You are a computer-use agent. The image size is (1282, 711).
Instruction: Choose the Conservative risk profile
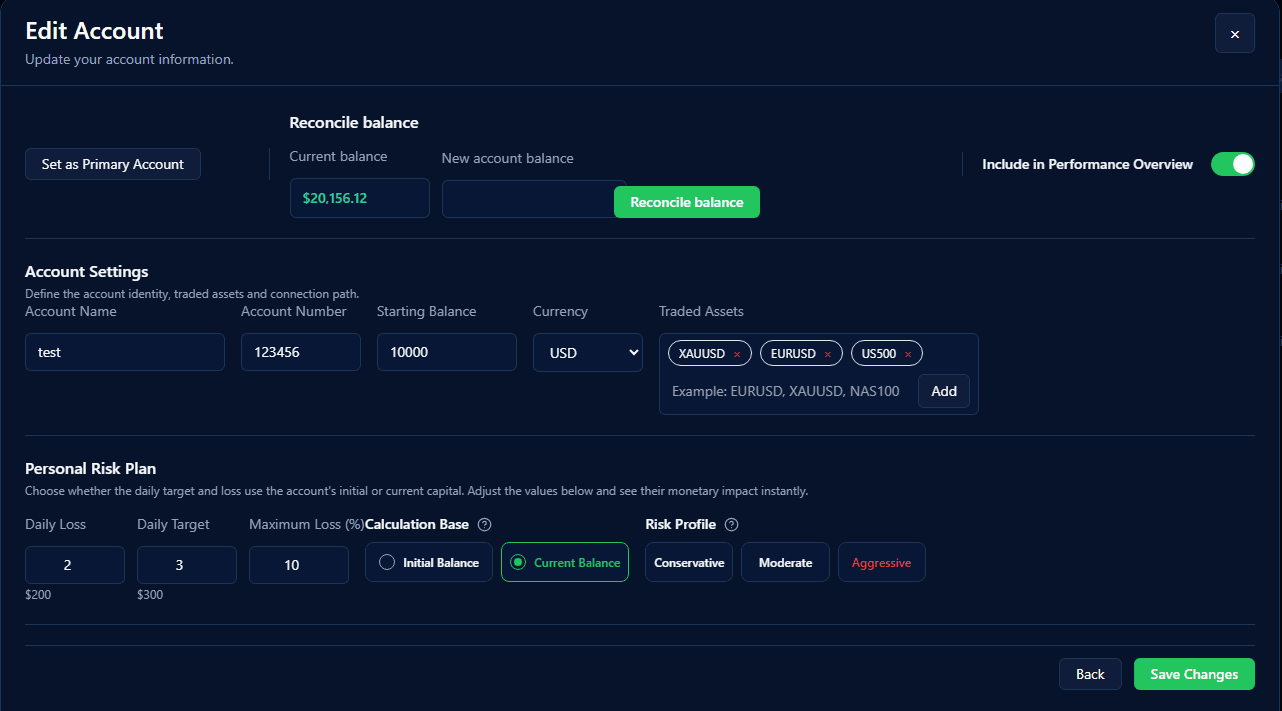click(689, 562)
